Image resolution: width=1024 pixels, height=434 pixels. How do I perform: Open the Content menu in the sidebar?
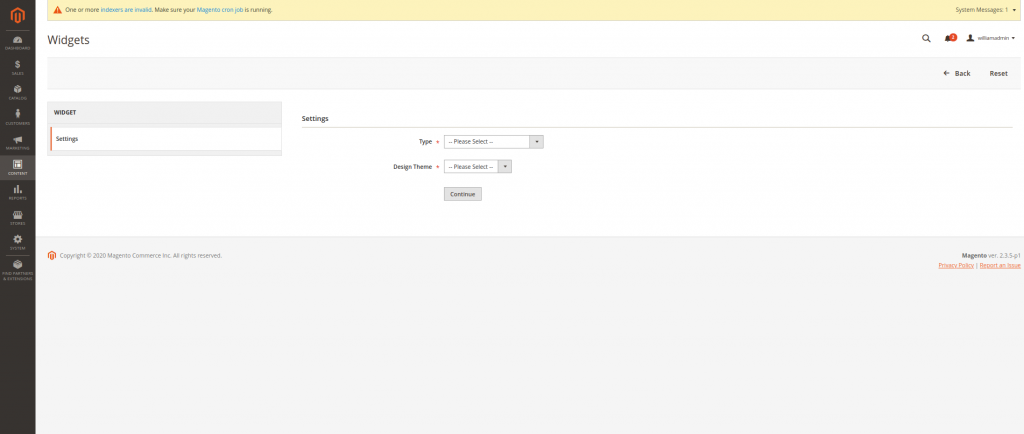point(17,167)
